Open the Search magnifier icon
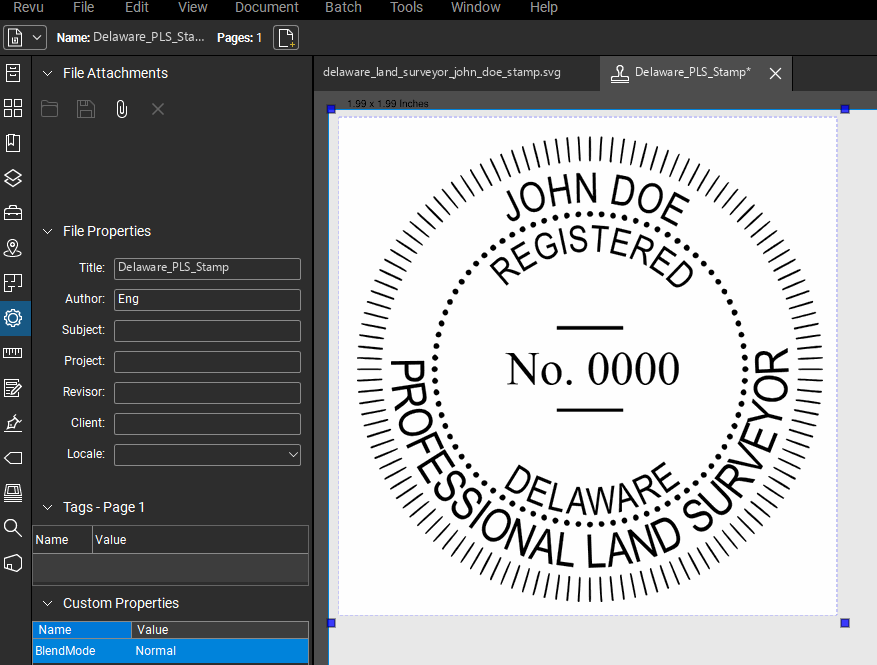Viewport: 877px width, 665px height. pos(13,527)
